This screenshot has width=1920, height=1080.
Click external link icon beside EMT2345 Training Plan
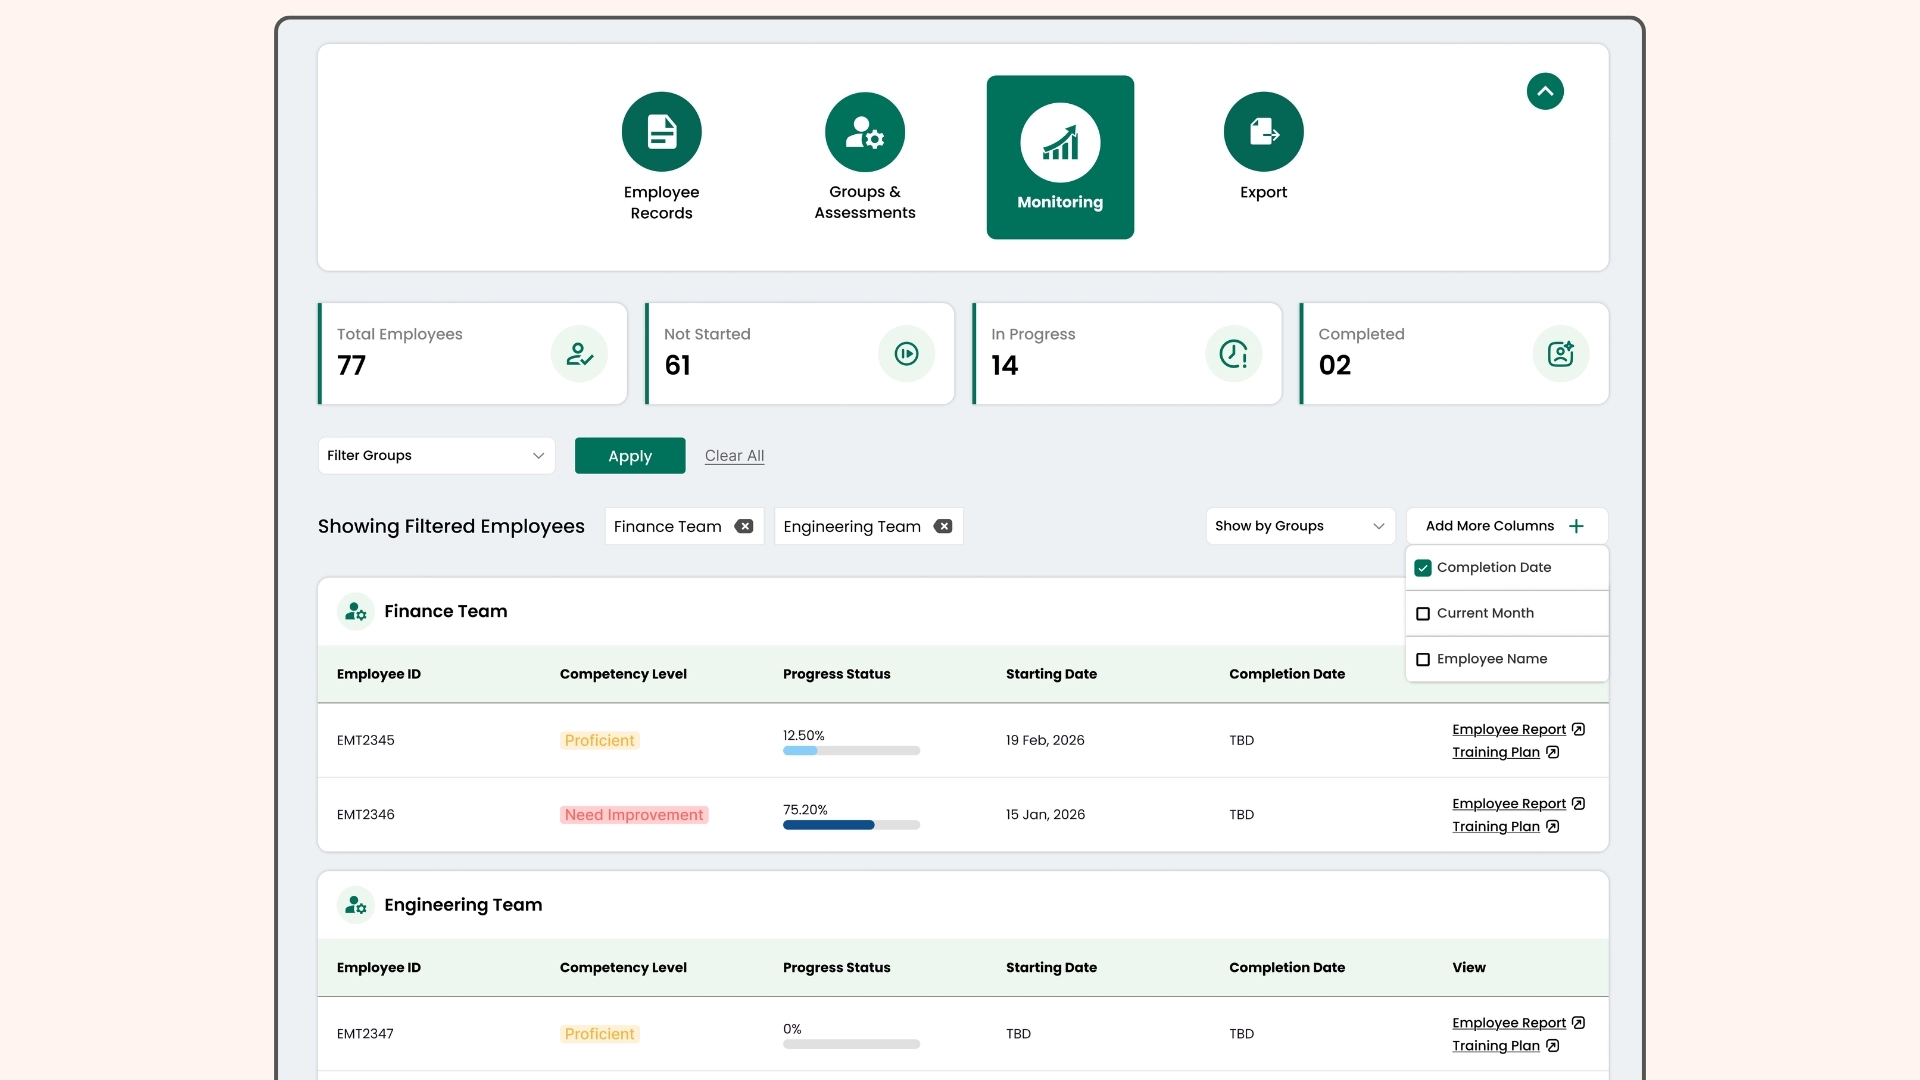pos(1552,752)
